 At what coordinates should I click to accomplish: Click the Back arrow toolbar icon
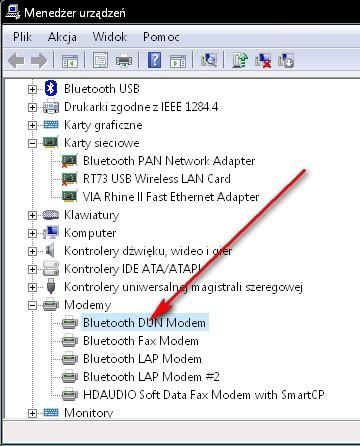pyautogui.click(x=16, y=61)
